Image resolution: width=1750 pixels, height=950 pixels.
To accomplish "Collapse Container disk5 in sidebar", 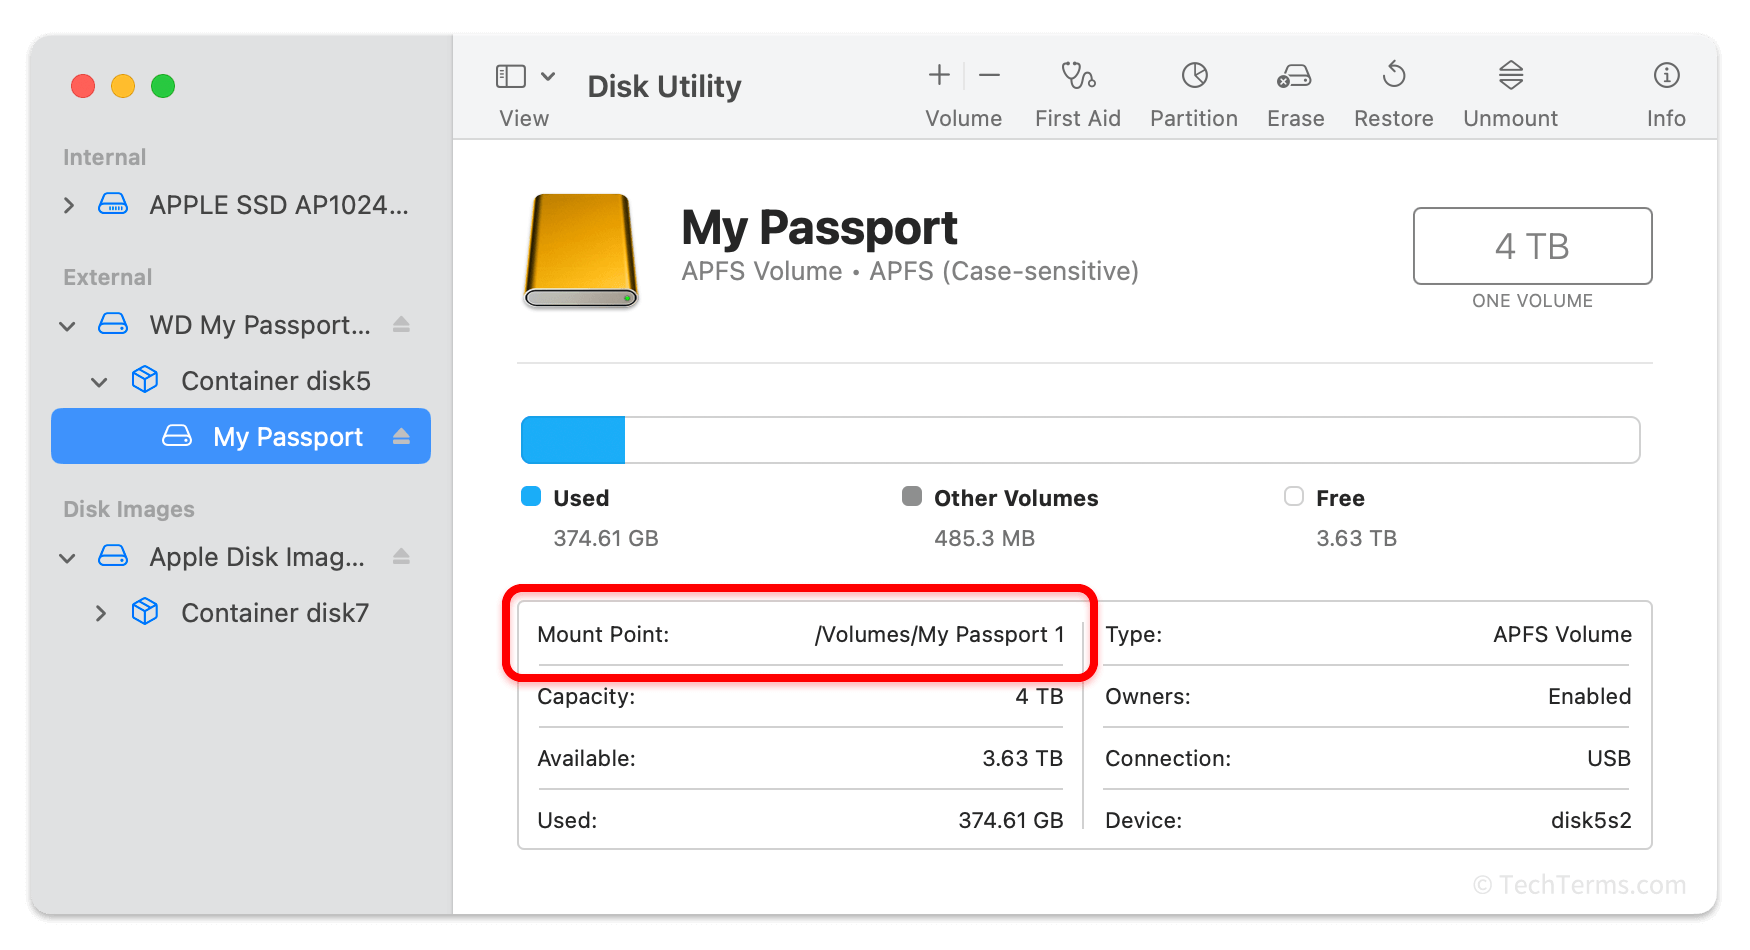I will coord(99,382).
